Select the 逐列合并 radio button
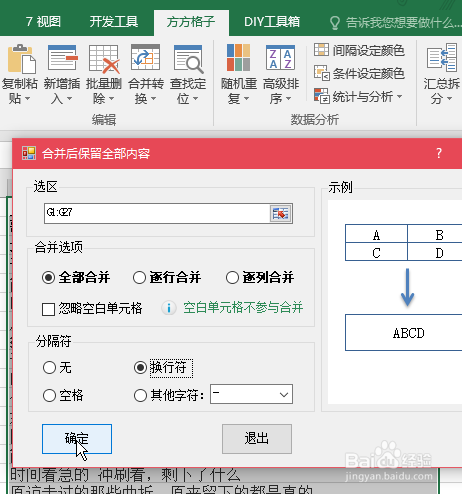Screen dimensions: 462x494 tap(232, 277)
